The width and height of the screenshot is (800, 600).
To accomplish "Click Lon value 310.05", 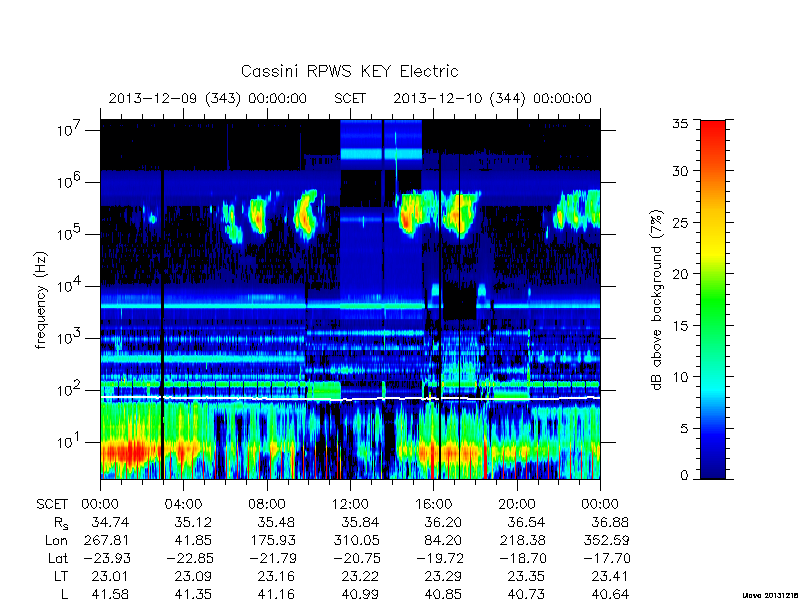I will (x=356, y=540).
